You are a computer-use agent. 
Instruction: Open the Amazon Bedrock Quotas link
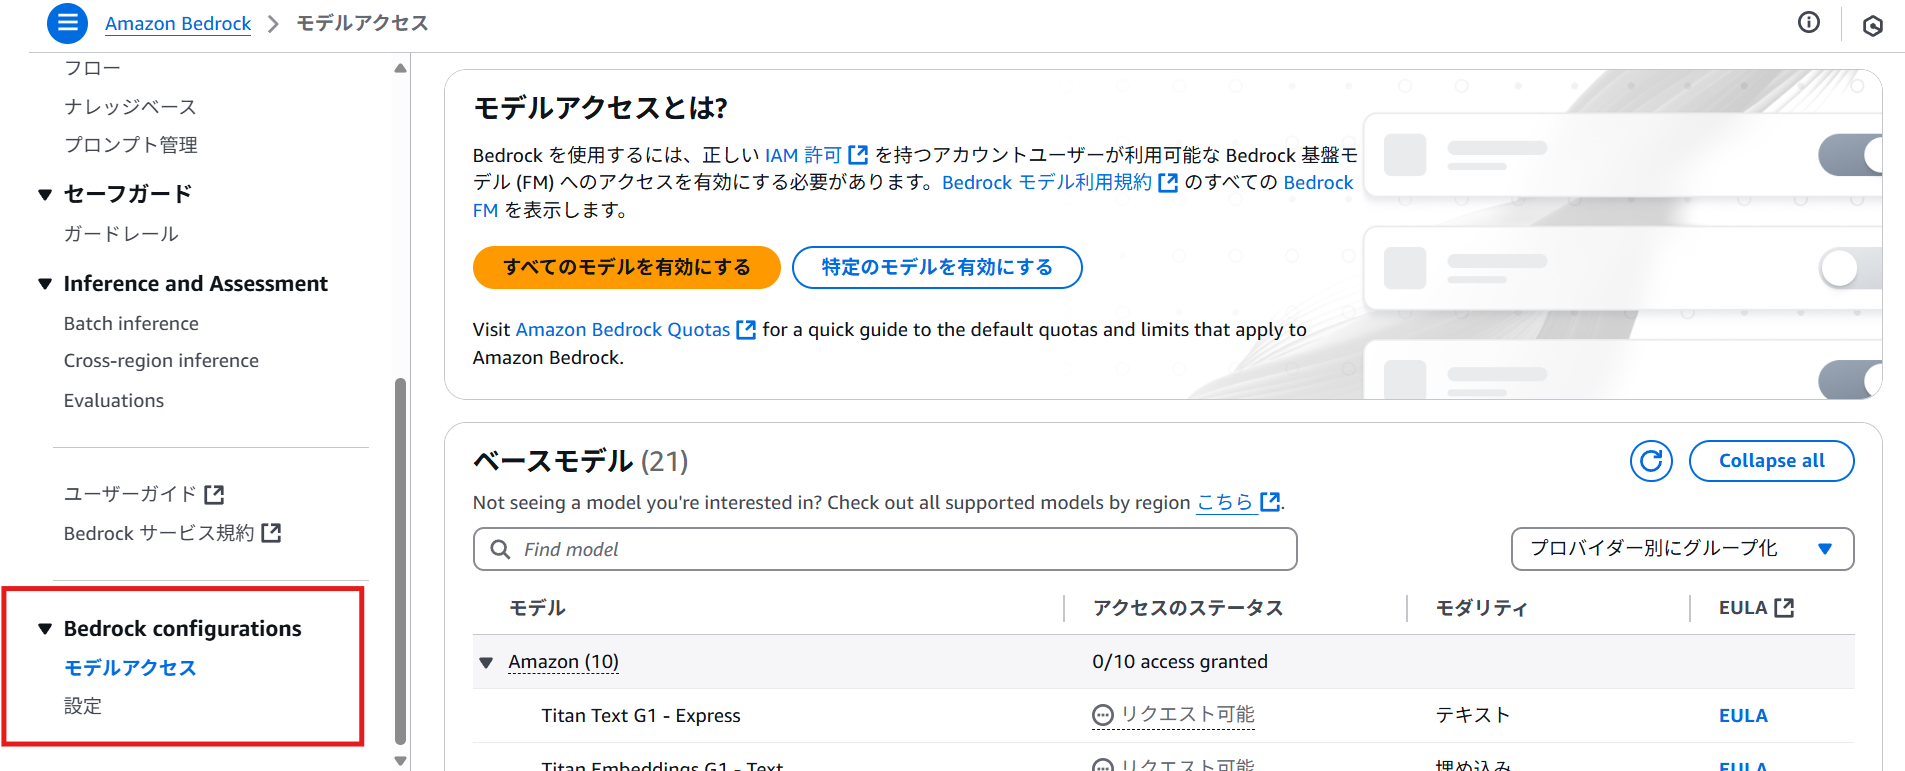tap(623, 330)
